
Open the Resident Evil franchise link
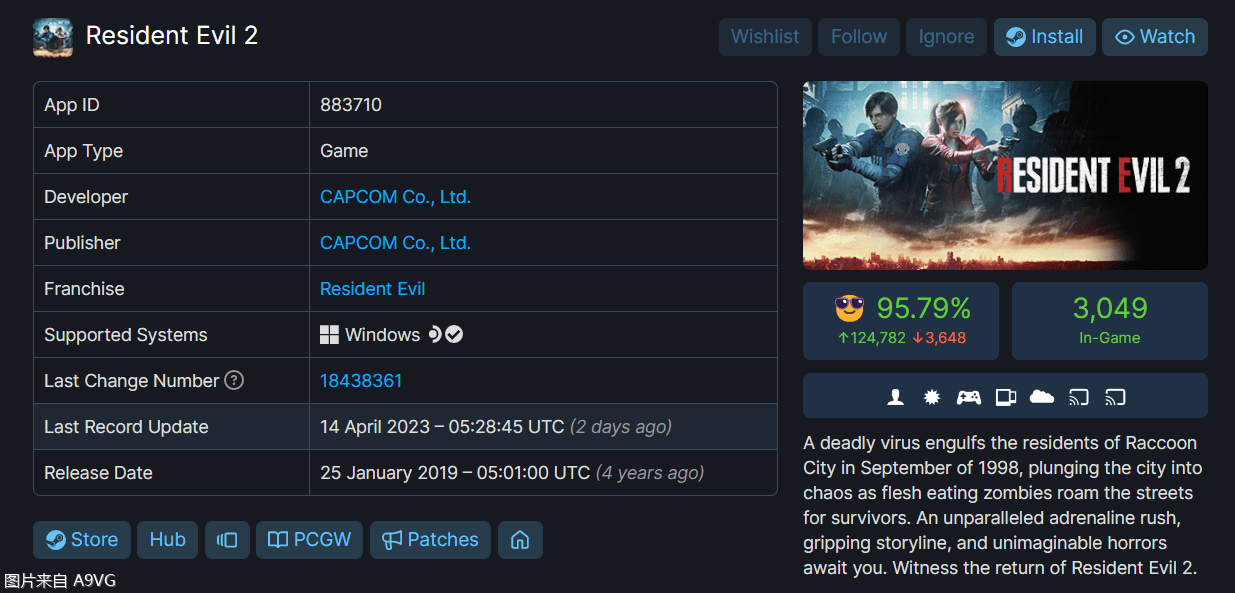coord(372,289)
